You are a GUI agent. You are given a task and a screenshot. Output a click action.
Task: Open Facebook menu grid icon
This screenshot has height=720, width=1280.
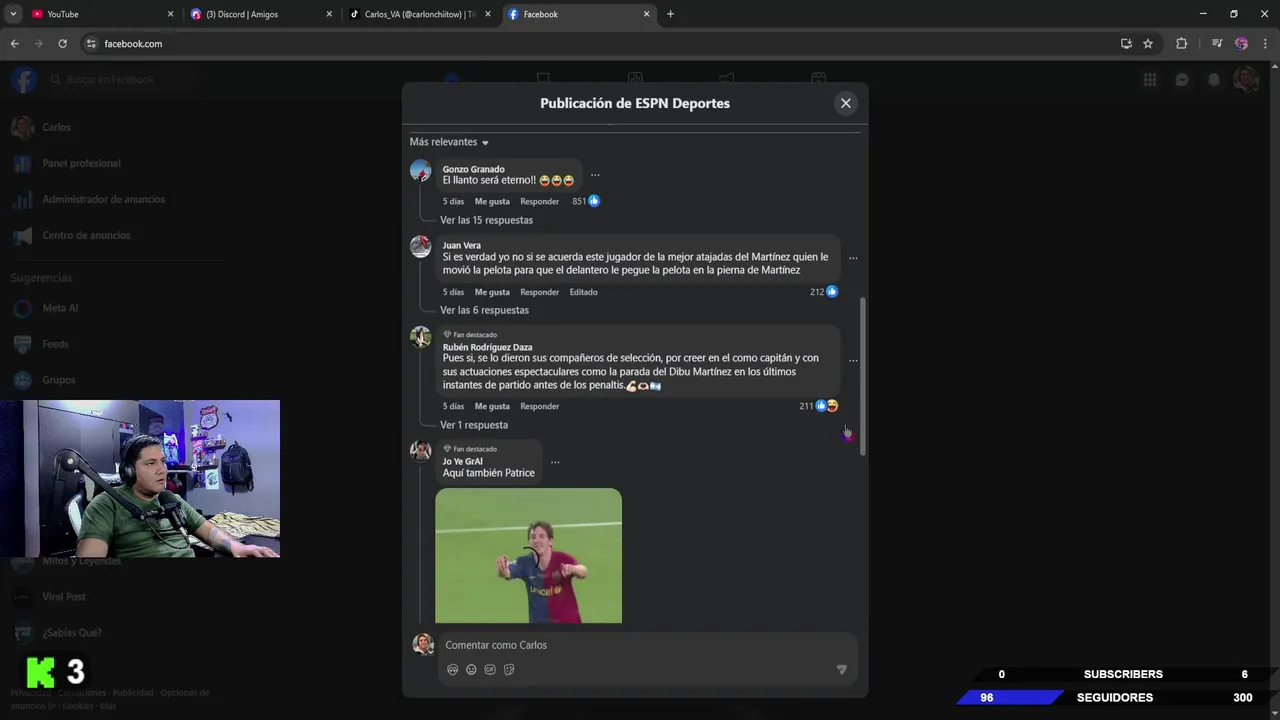tap(1150, 80)
